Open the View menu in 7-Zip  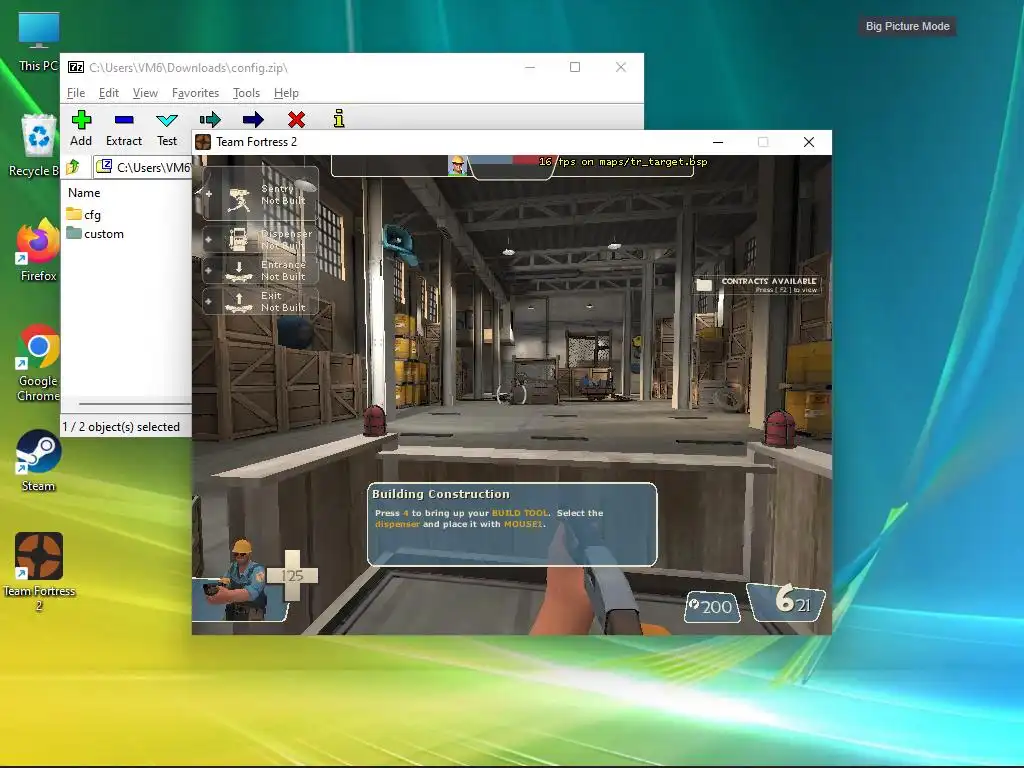coord(145,93)
